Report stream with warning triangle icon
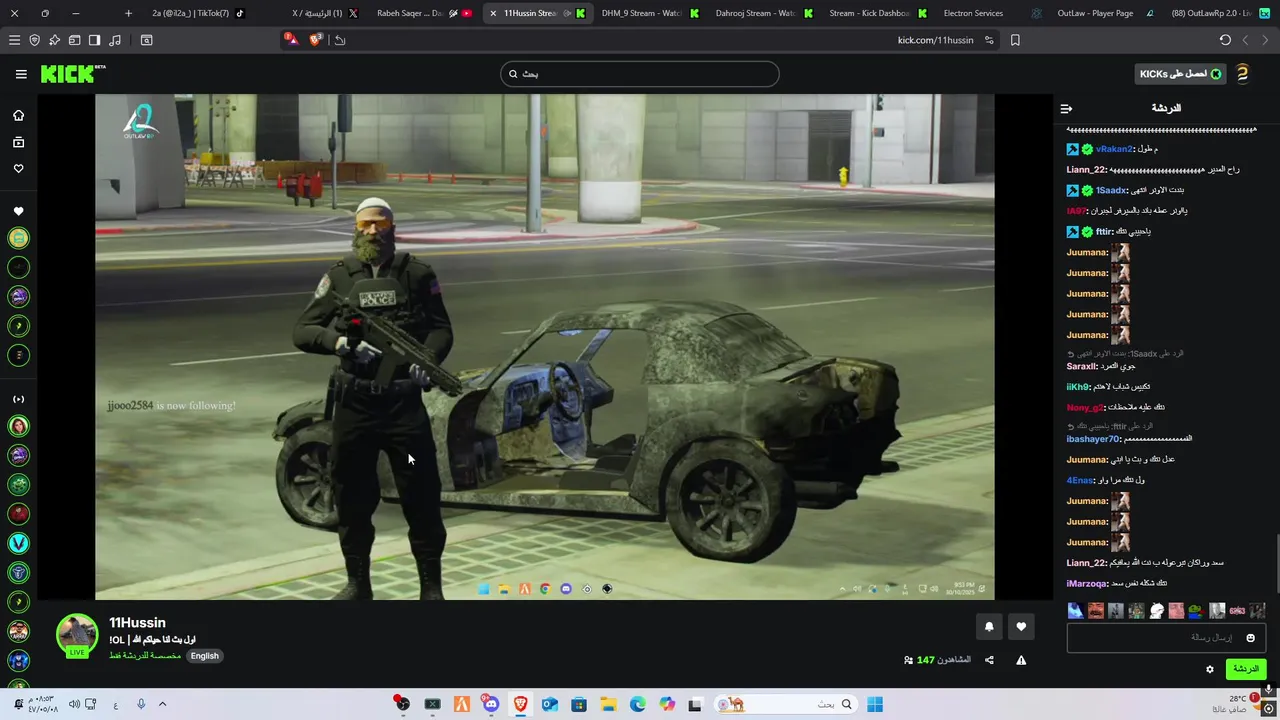This screenshot has height=720, width=1280. click(1021, 660)
